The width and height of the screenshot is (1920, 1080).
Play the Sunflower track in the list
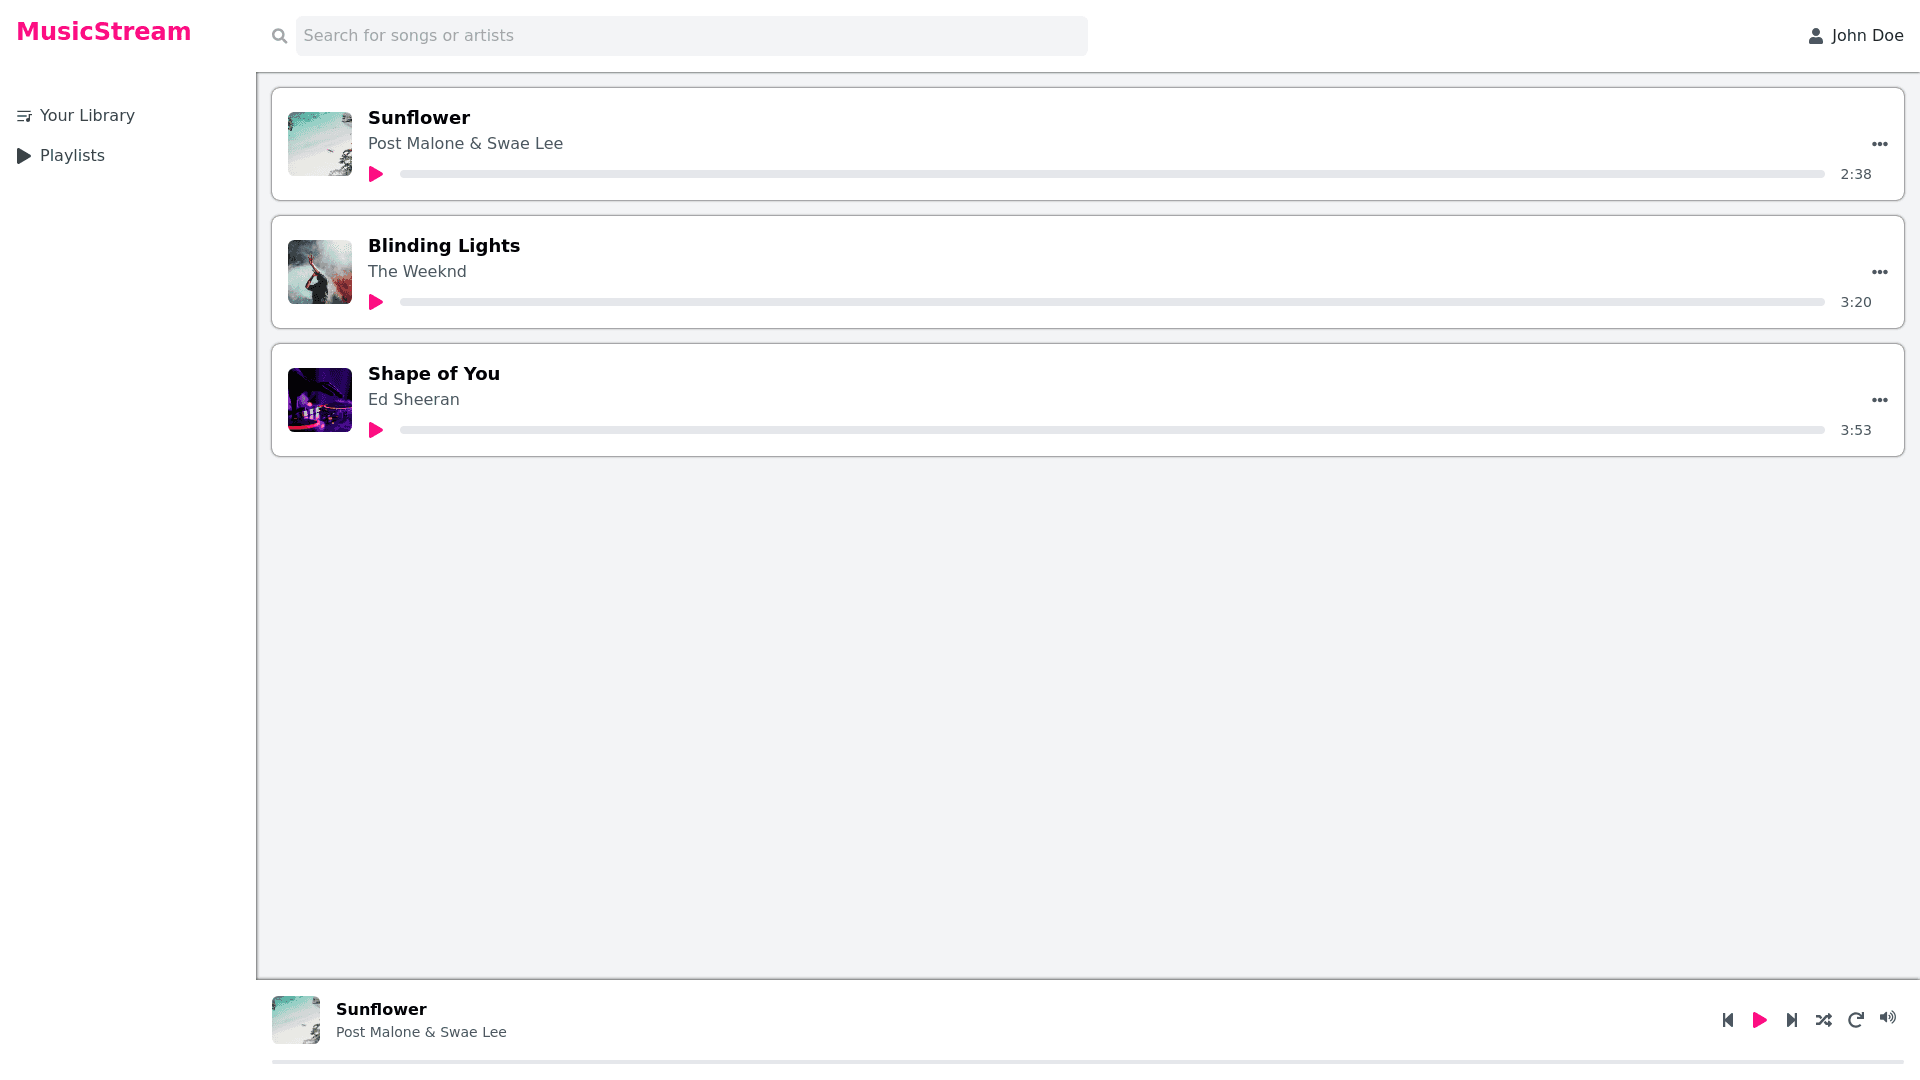tap(376, 174)
